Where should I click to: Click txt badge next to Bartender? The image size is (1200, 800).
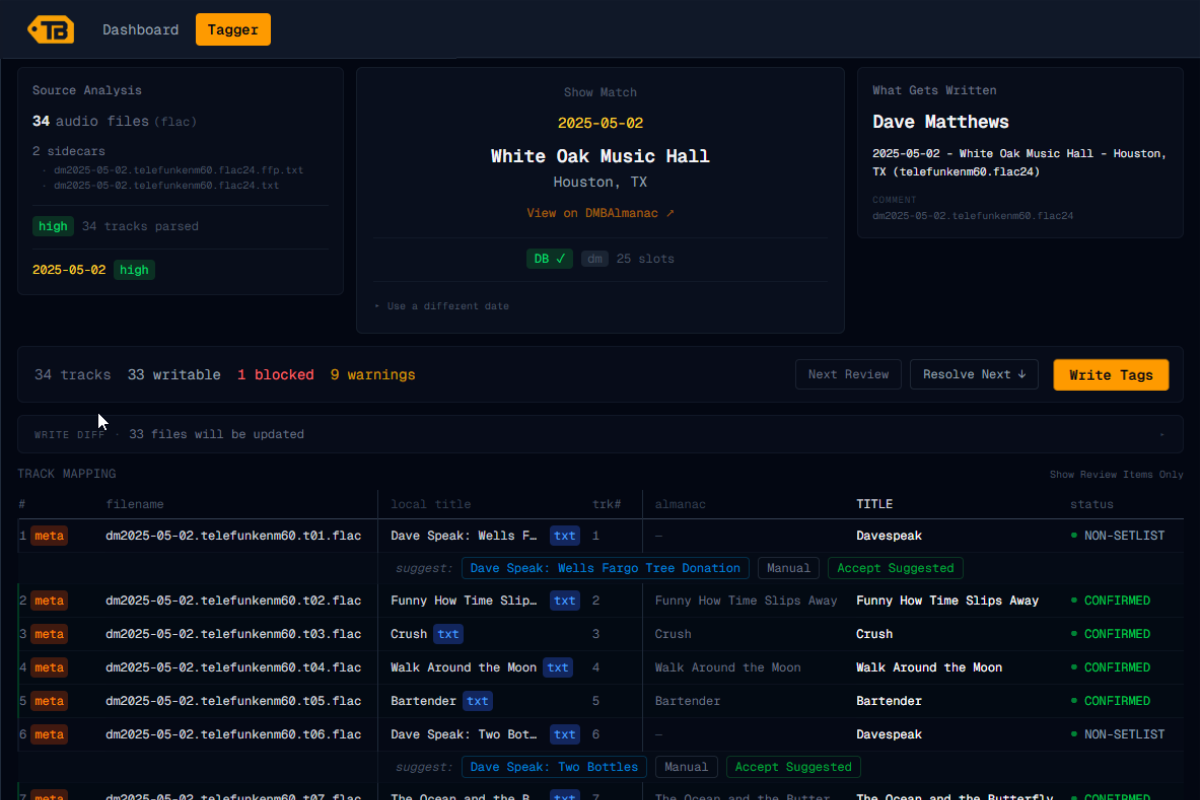click(477, 701)
